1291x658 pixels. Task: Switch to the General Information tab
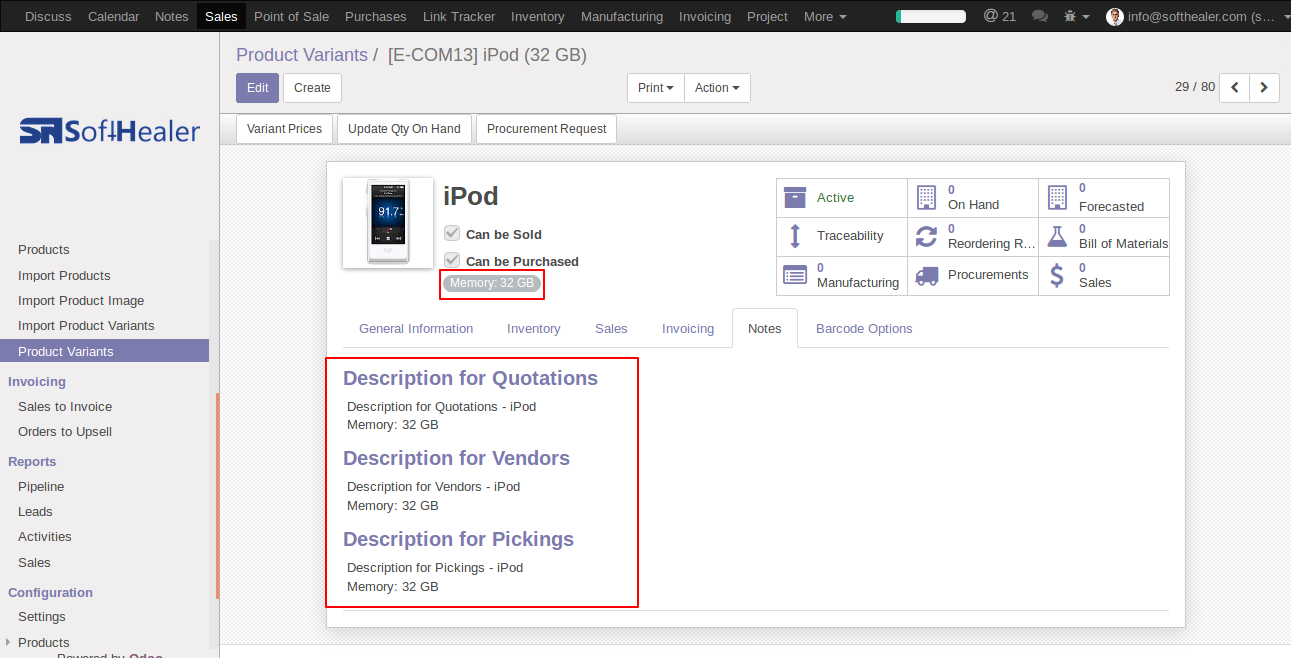[416, 328]
